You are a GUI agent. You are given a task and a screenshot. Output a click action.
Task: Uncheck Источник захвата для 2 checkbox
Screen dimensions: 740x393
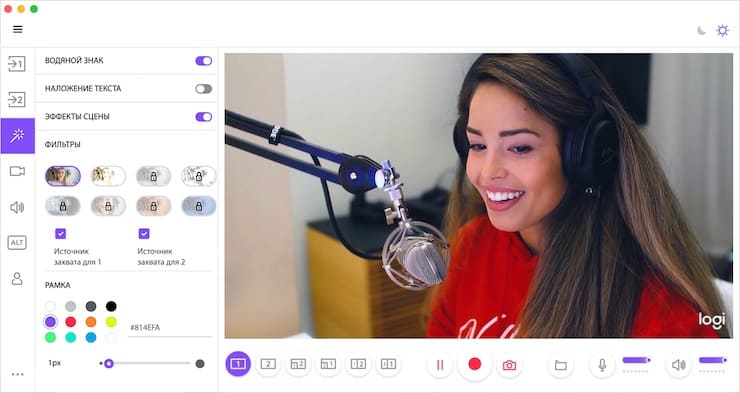(x=144, y=234)
